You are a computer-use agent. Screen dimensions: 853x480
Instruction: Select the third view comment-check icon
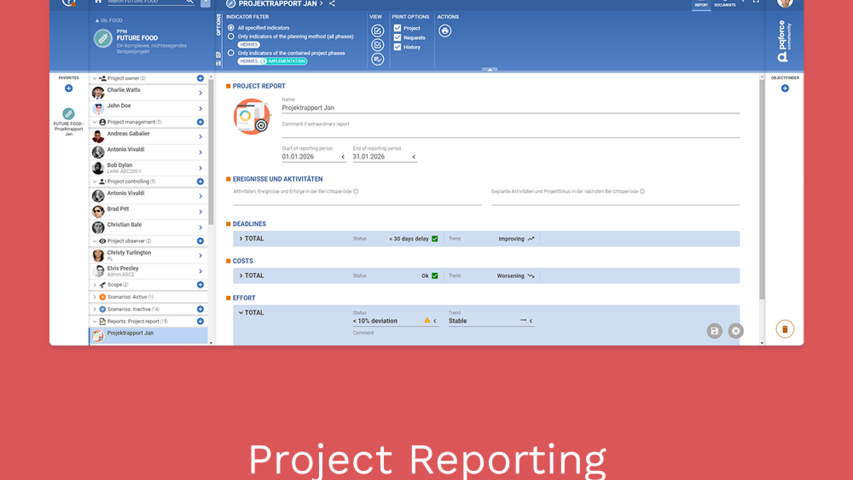(378, 59)
